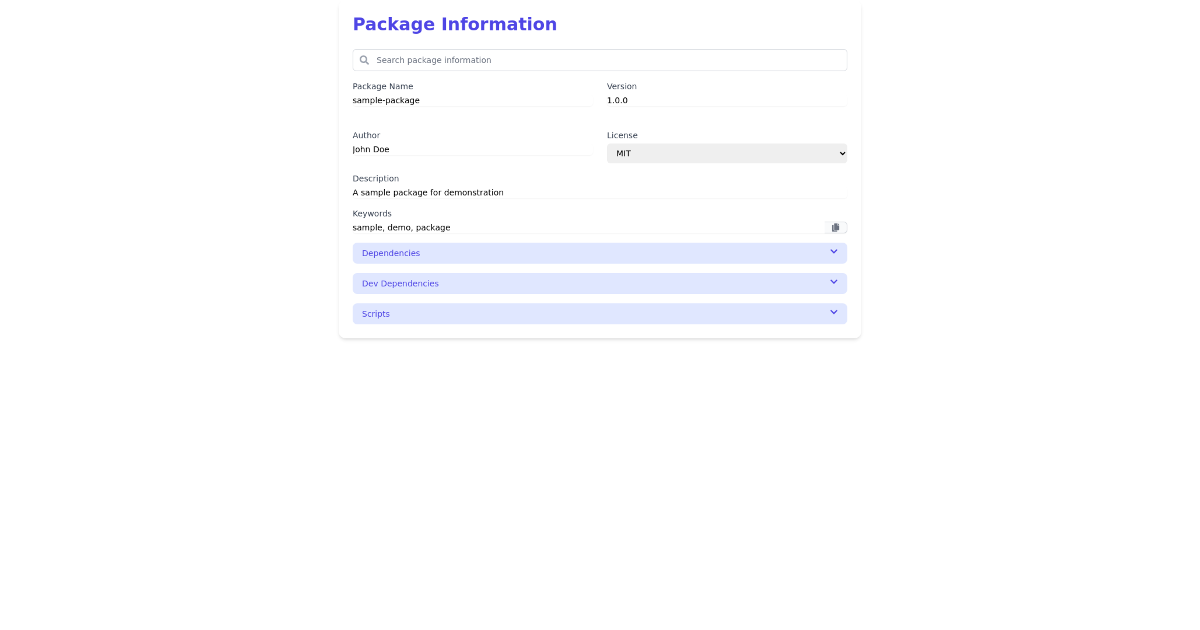Click the Package Name field showing sample-package
This screenshot has width=1200, height=630.
coord(472,100)
